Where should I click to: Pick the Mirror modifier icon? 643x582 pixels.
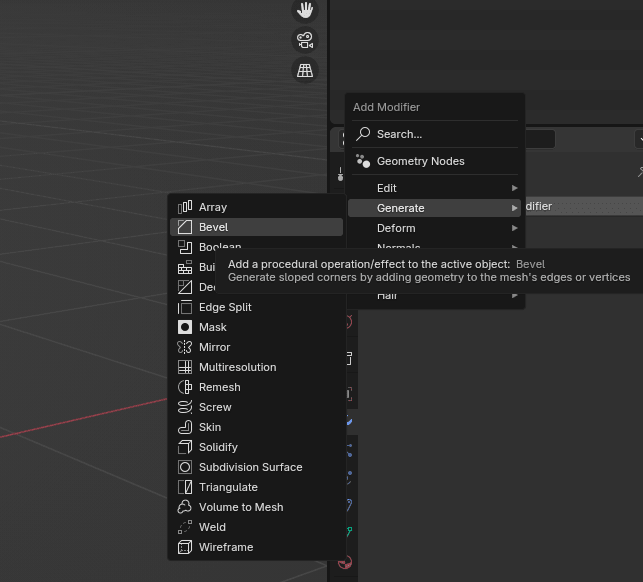coord(185,347)
